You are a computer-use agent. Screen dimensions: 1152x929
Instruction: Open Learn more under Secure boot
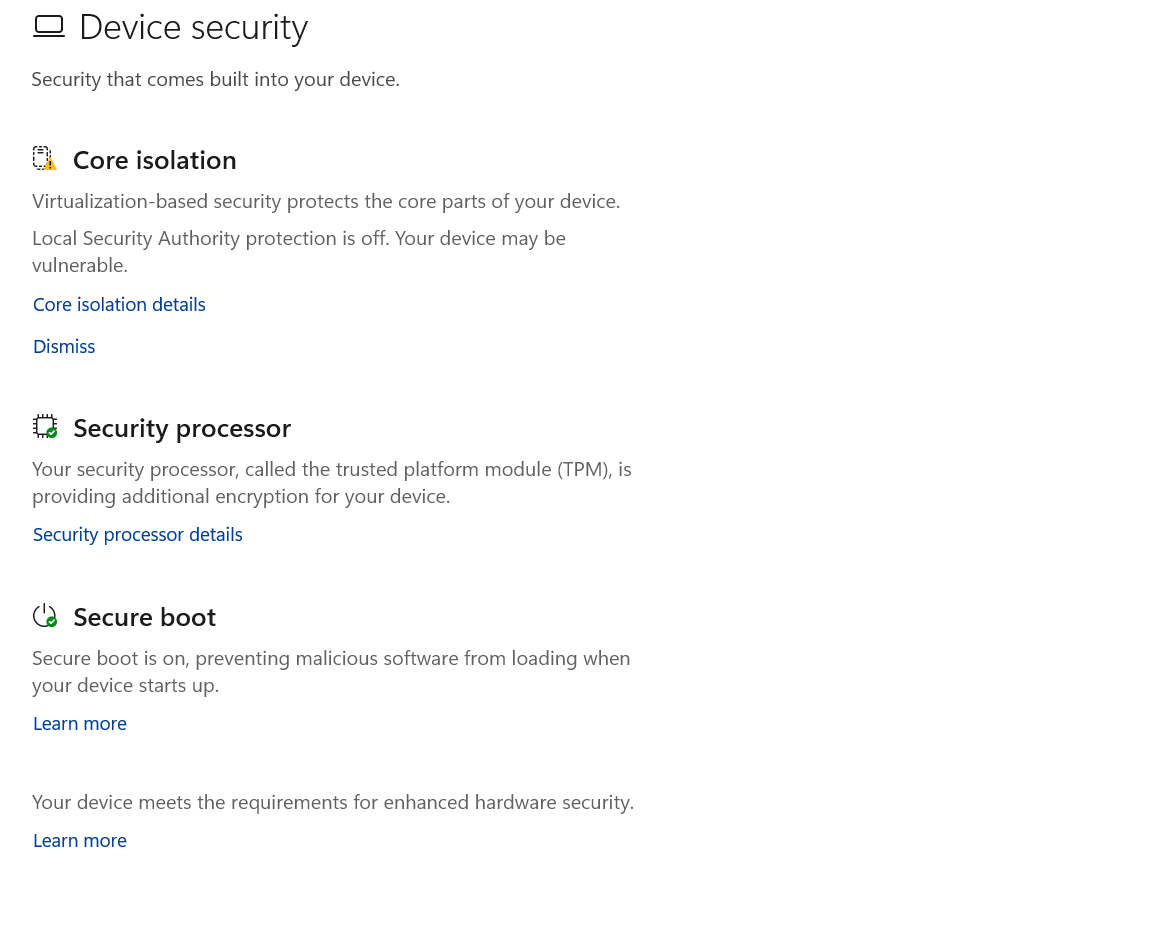click(80, 724)
